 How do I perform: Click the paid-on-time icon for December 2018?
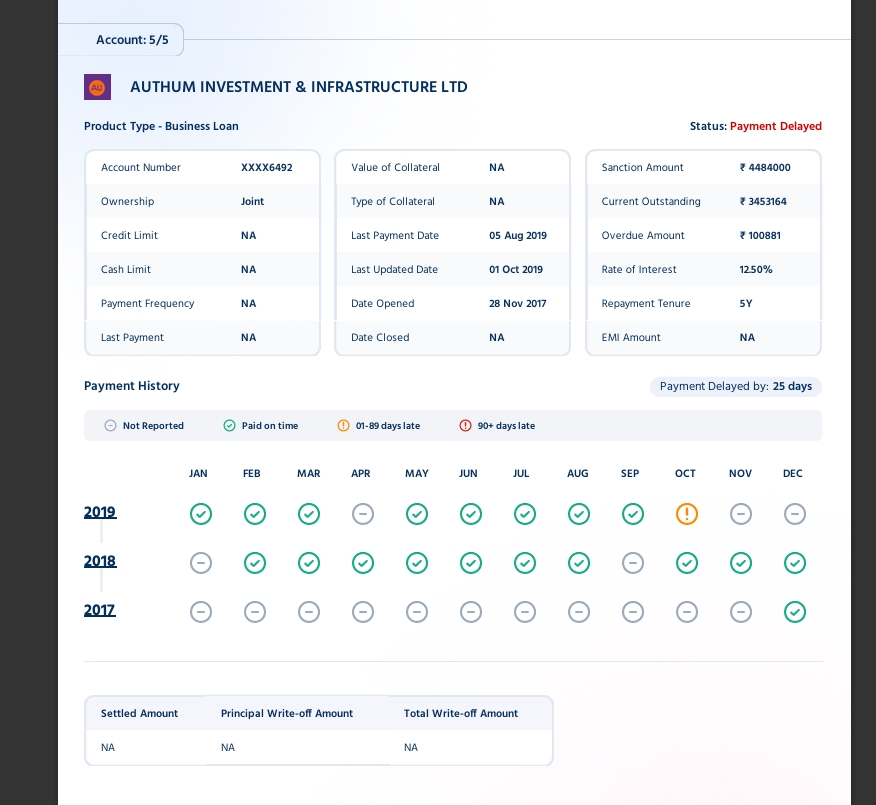coord(794,563)
